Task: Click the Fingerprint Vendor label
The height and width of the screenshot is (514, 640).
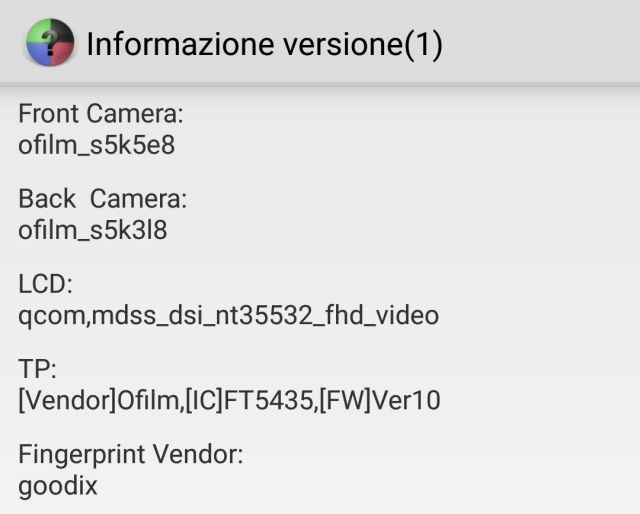Action: (x=131, y=454)
